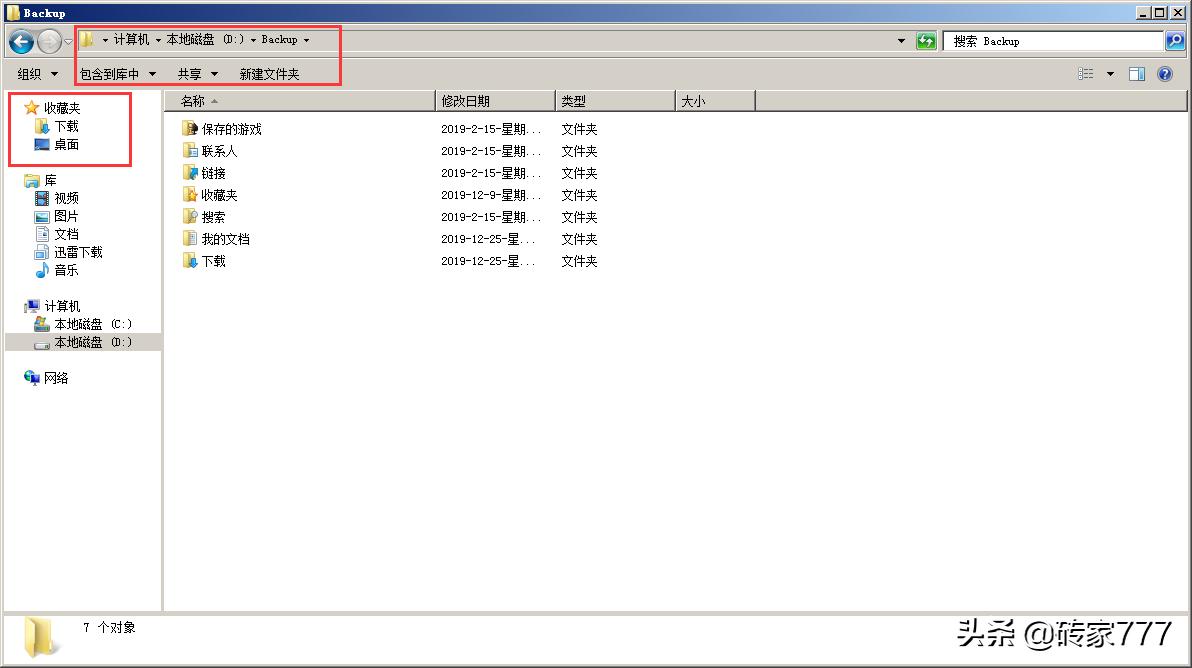
Task: Open 桌面 in the navigation pane
Action: pos(66,144)
